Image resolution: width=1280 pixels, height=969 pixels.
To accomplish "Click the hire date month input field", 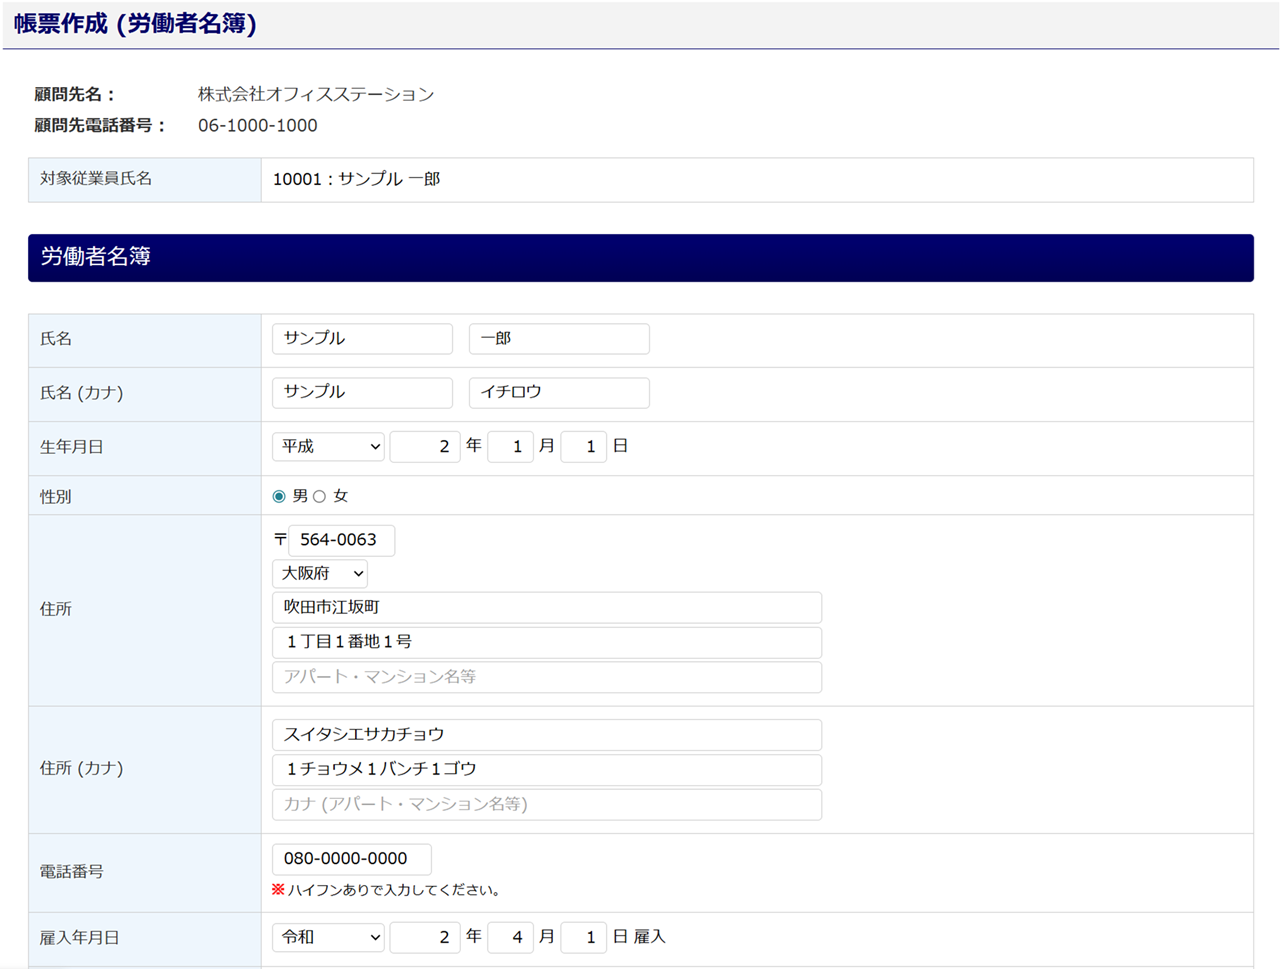I will coord(510,937).
